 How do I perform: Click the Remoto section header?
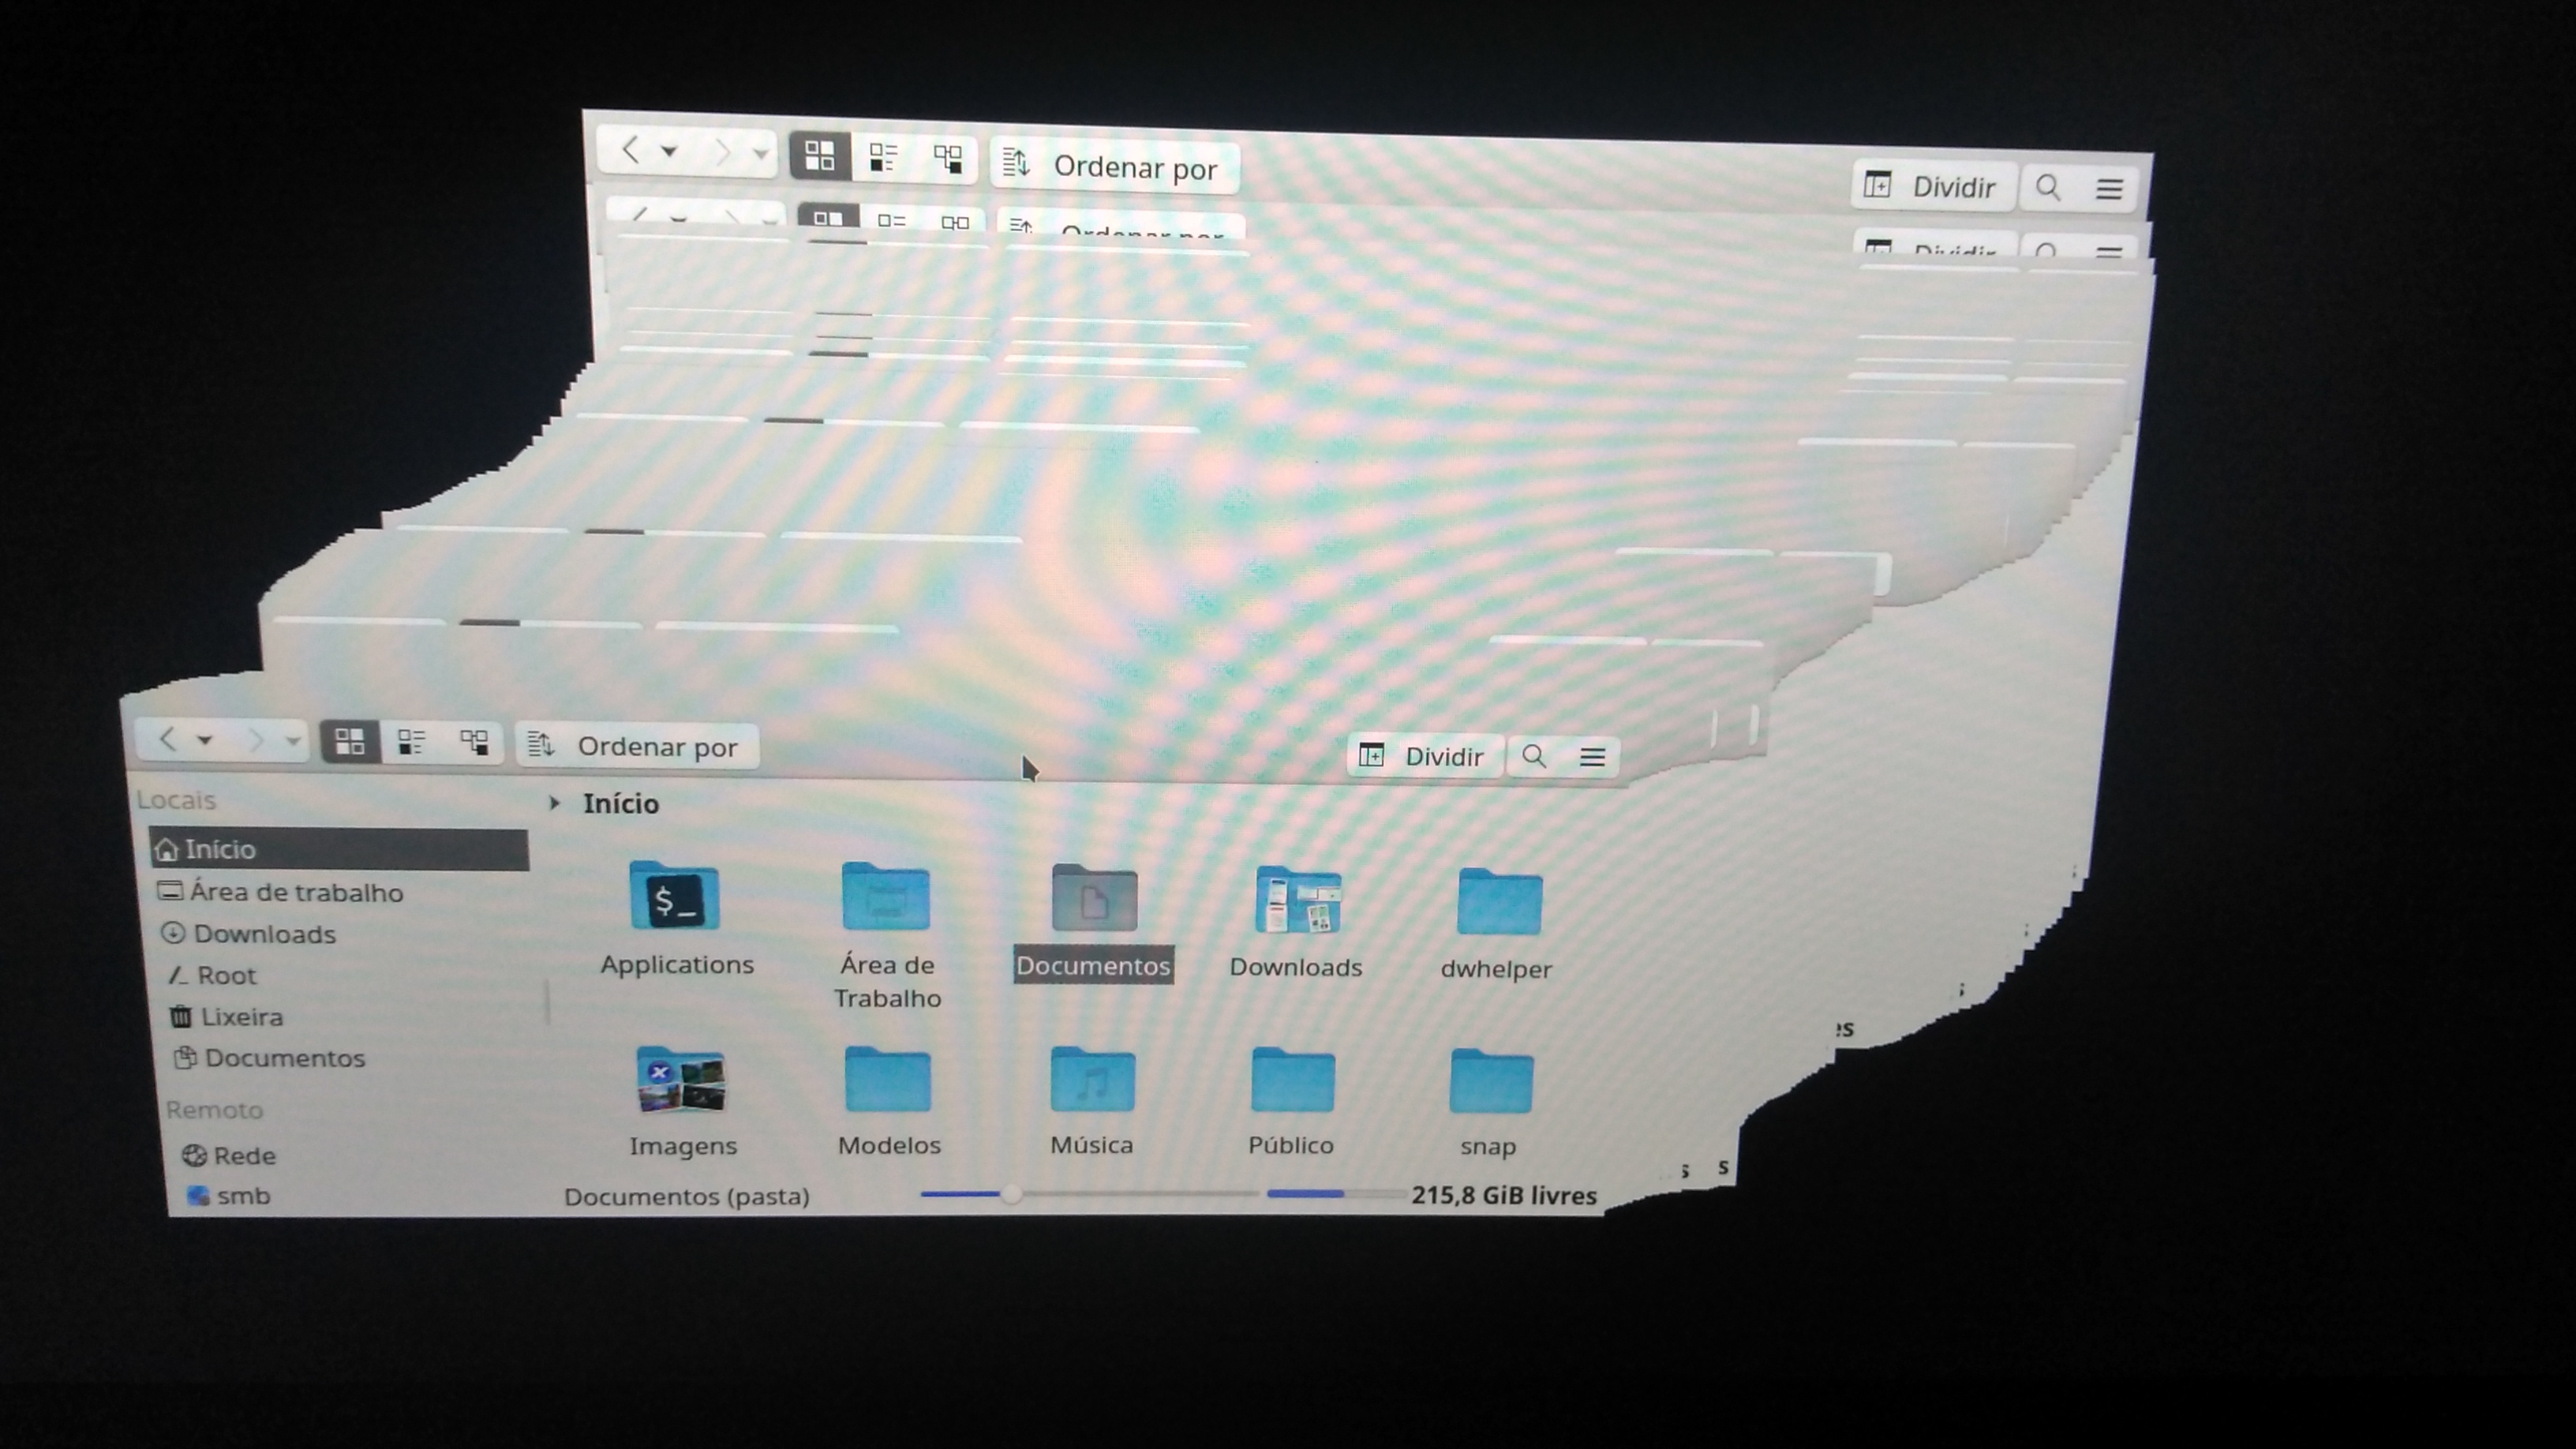[215, 1111]
